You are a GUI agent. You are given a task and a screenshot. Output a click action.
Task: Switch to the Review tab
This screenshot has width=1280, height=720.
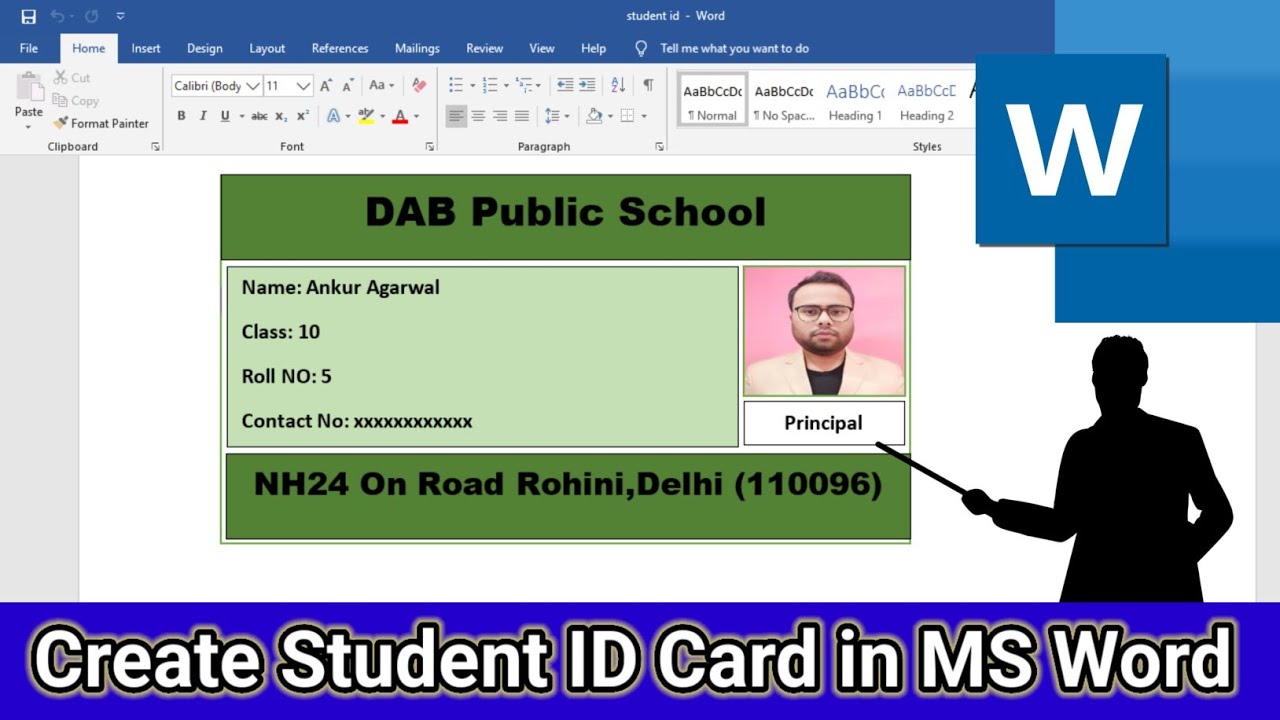[485, 48]
